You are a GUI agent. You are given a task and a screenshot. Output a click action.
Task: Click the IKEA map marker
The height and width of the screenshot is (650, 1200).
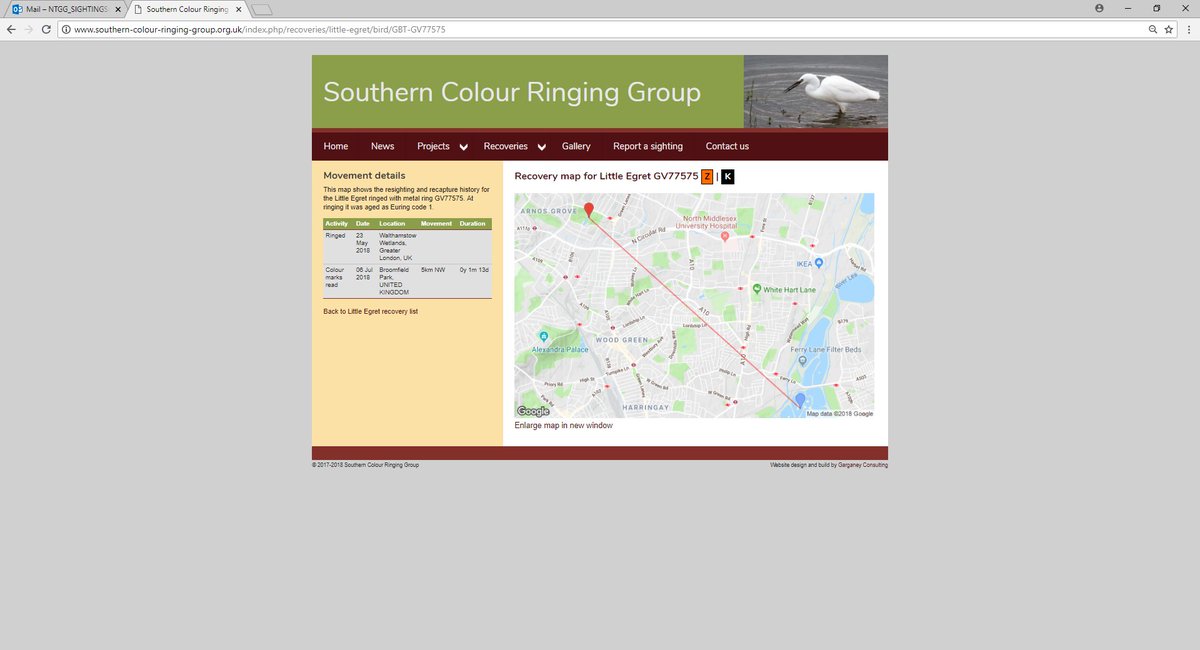coord(818,263)
